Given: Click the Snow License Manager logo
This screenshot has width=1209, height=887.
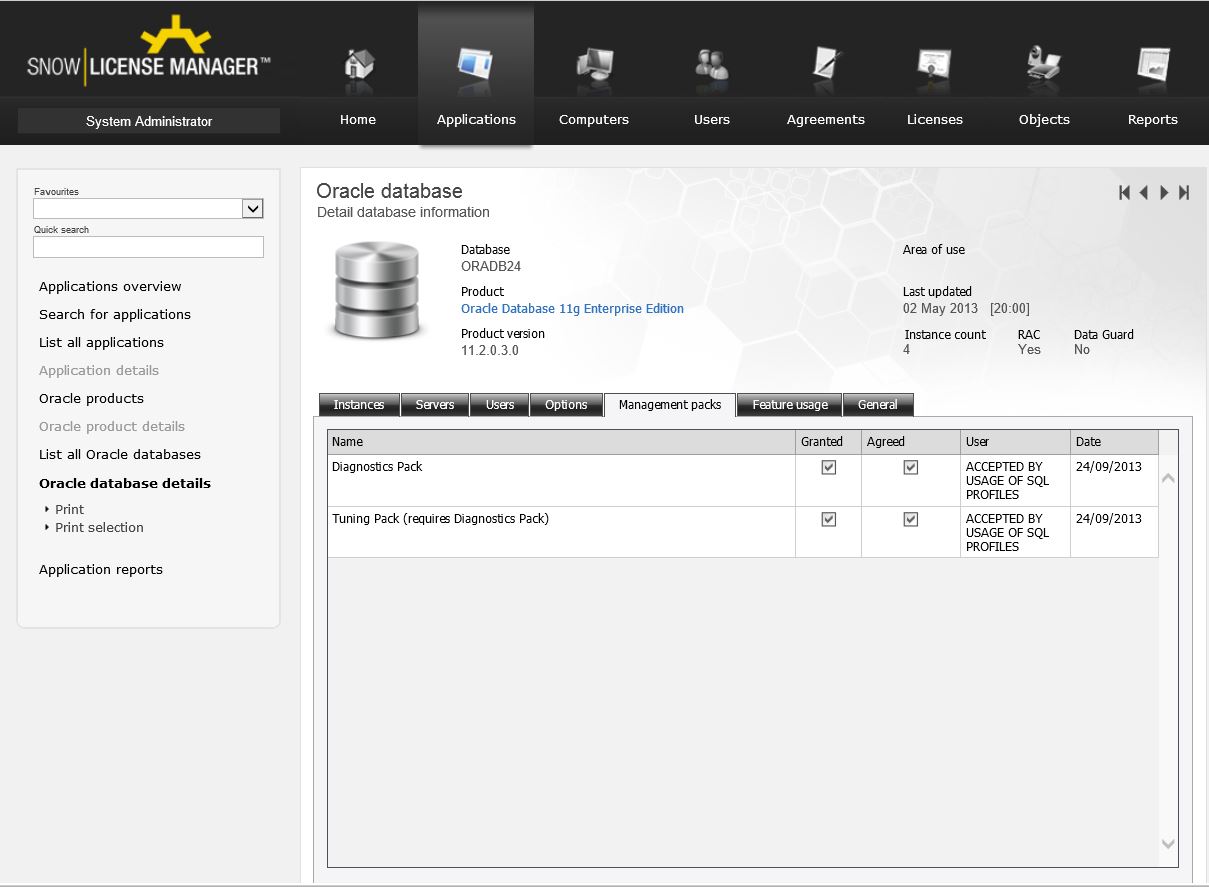Looking at the screenshot, I should tap(148, 50).
